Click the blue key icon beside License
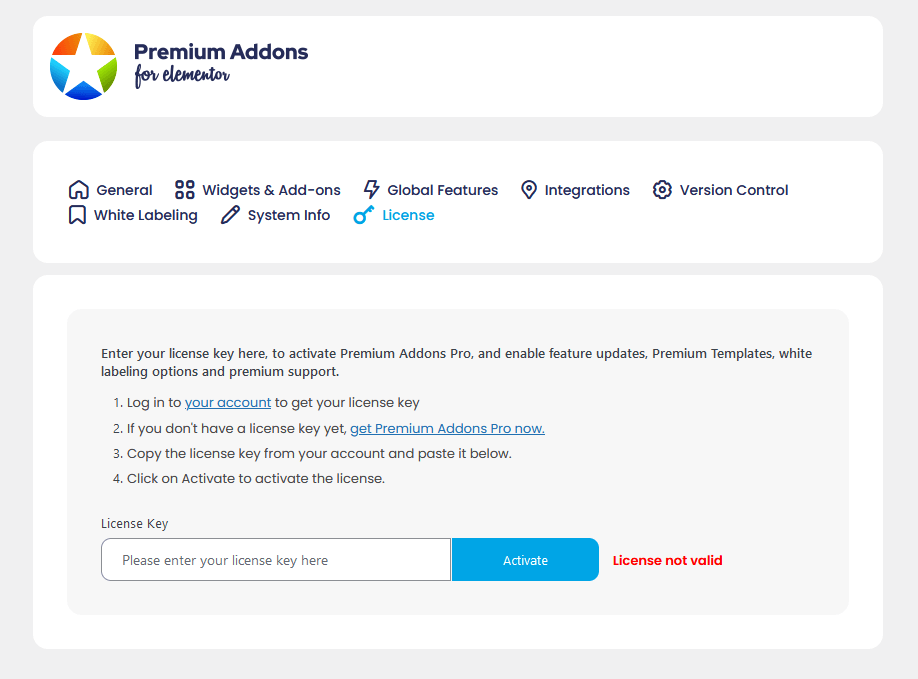This screenshot has height=679, width=918. (362, 214)
